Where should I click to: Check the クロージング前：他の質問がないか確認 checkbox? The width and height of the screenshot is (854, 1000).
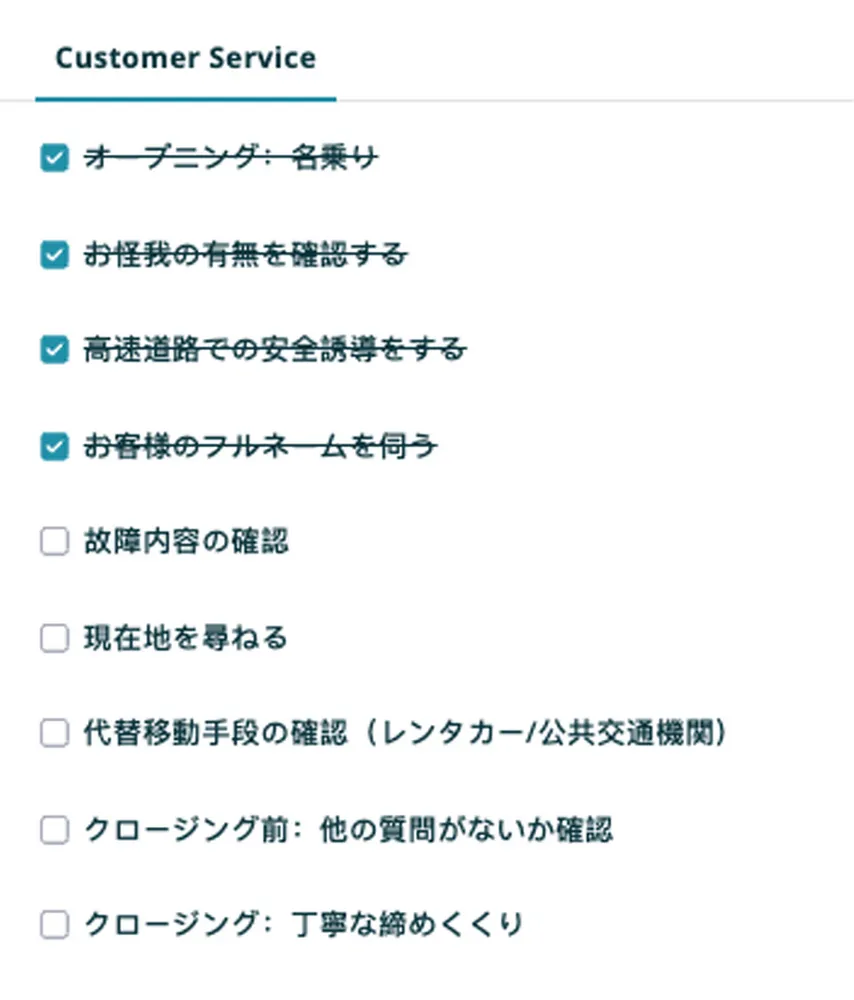pyautogui.click(x=54, y=830)
